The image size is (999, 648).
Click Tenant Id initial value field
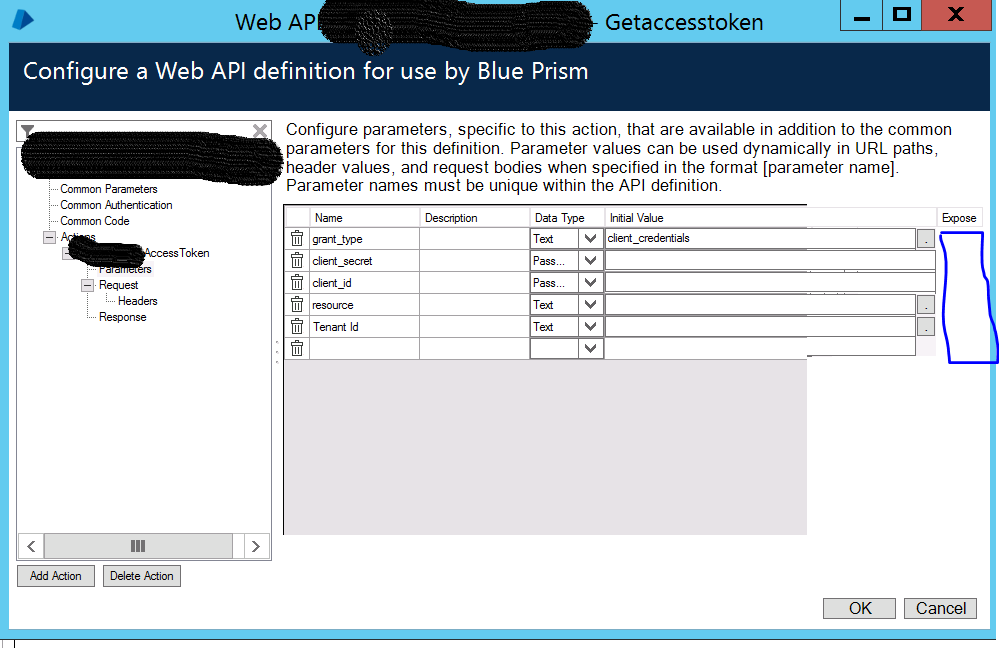click(760, 326)
